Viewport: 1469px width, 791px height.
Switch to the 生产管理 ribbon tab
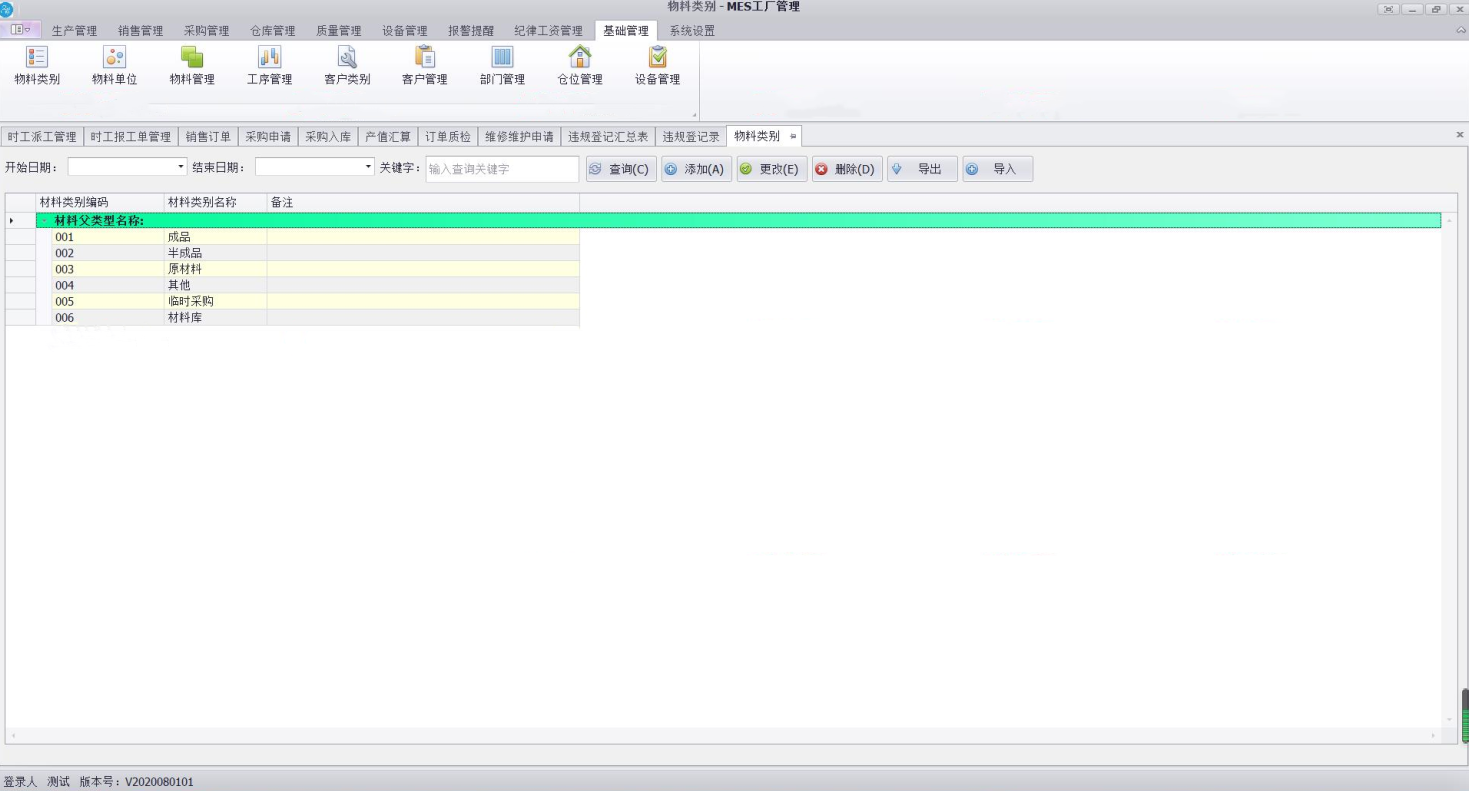coord(74,31)
